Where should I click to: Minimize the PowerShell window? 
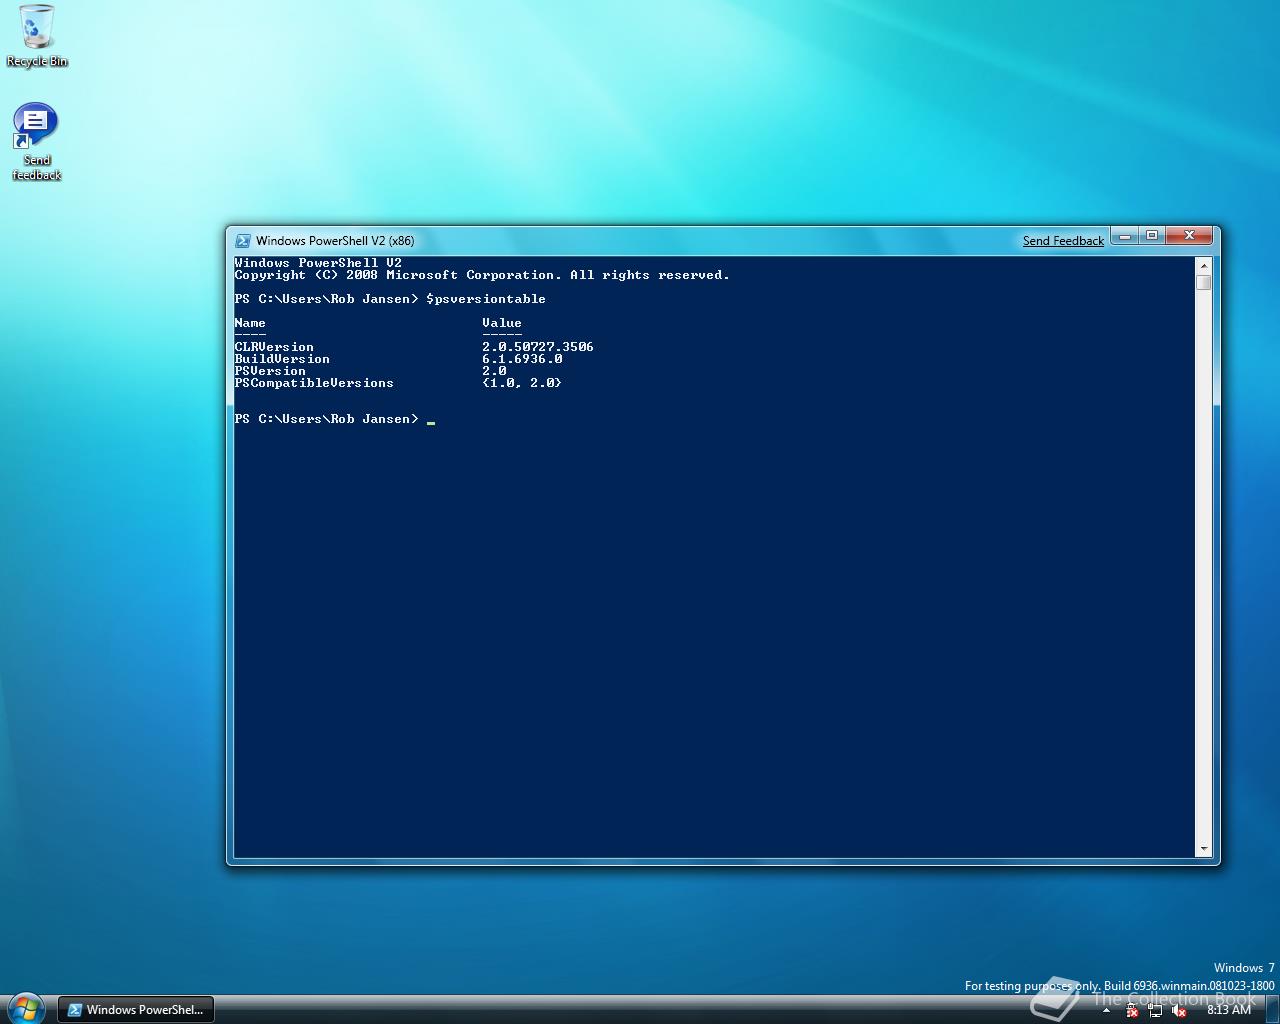point(1125,236)
